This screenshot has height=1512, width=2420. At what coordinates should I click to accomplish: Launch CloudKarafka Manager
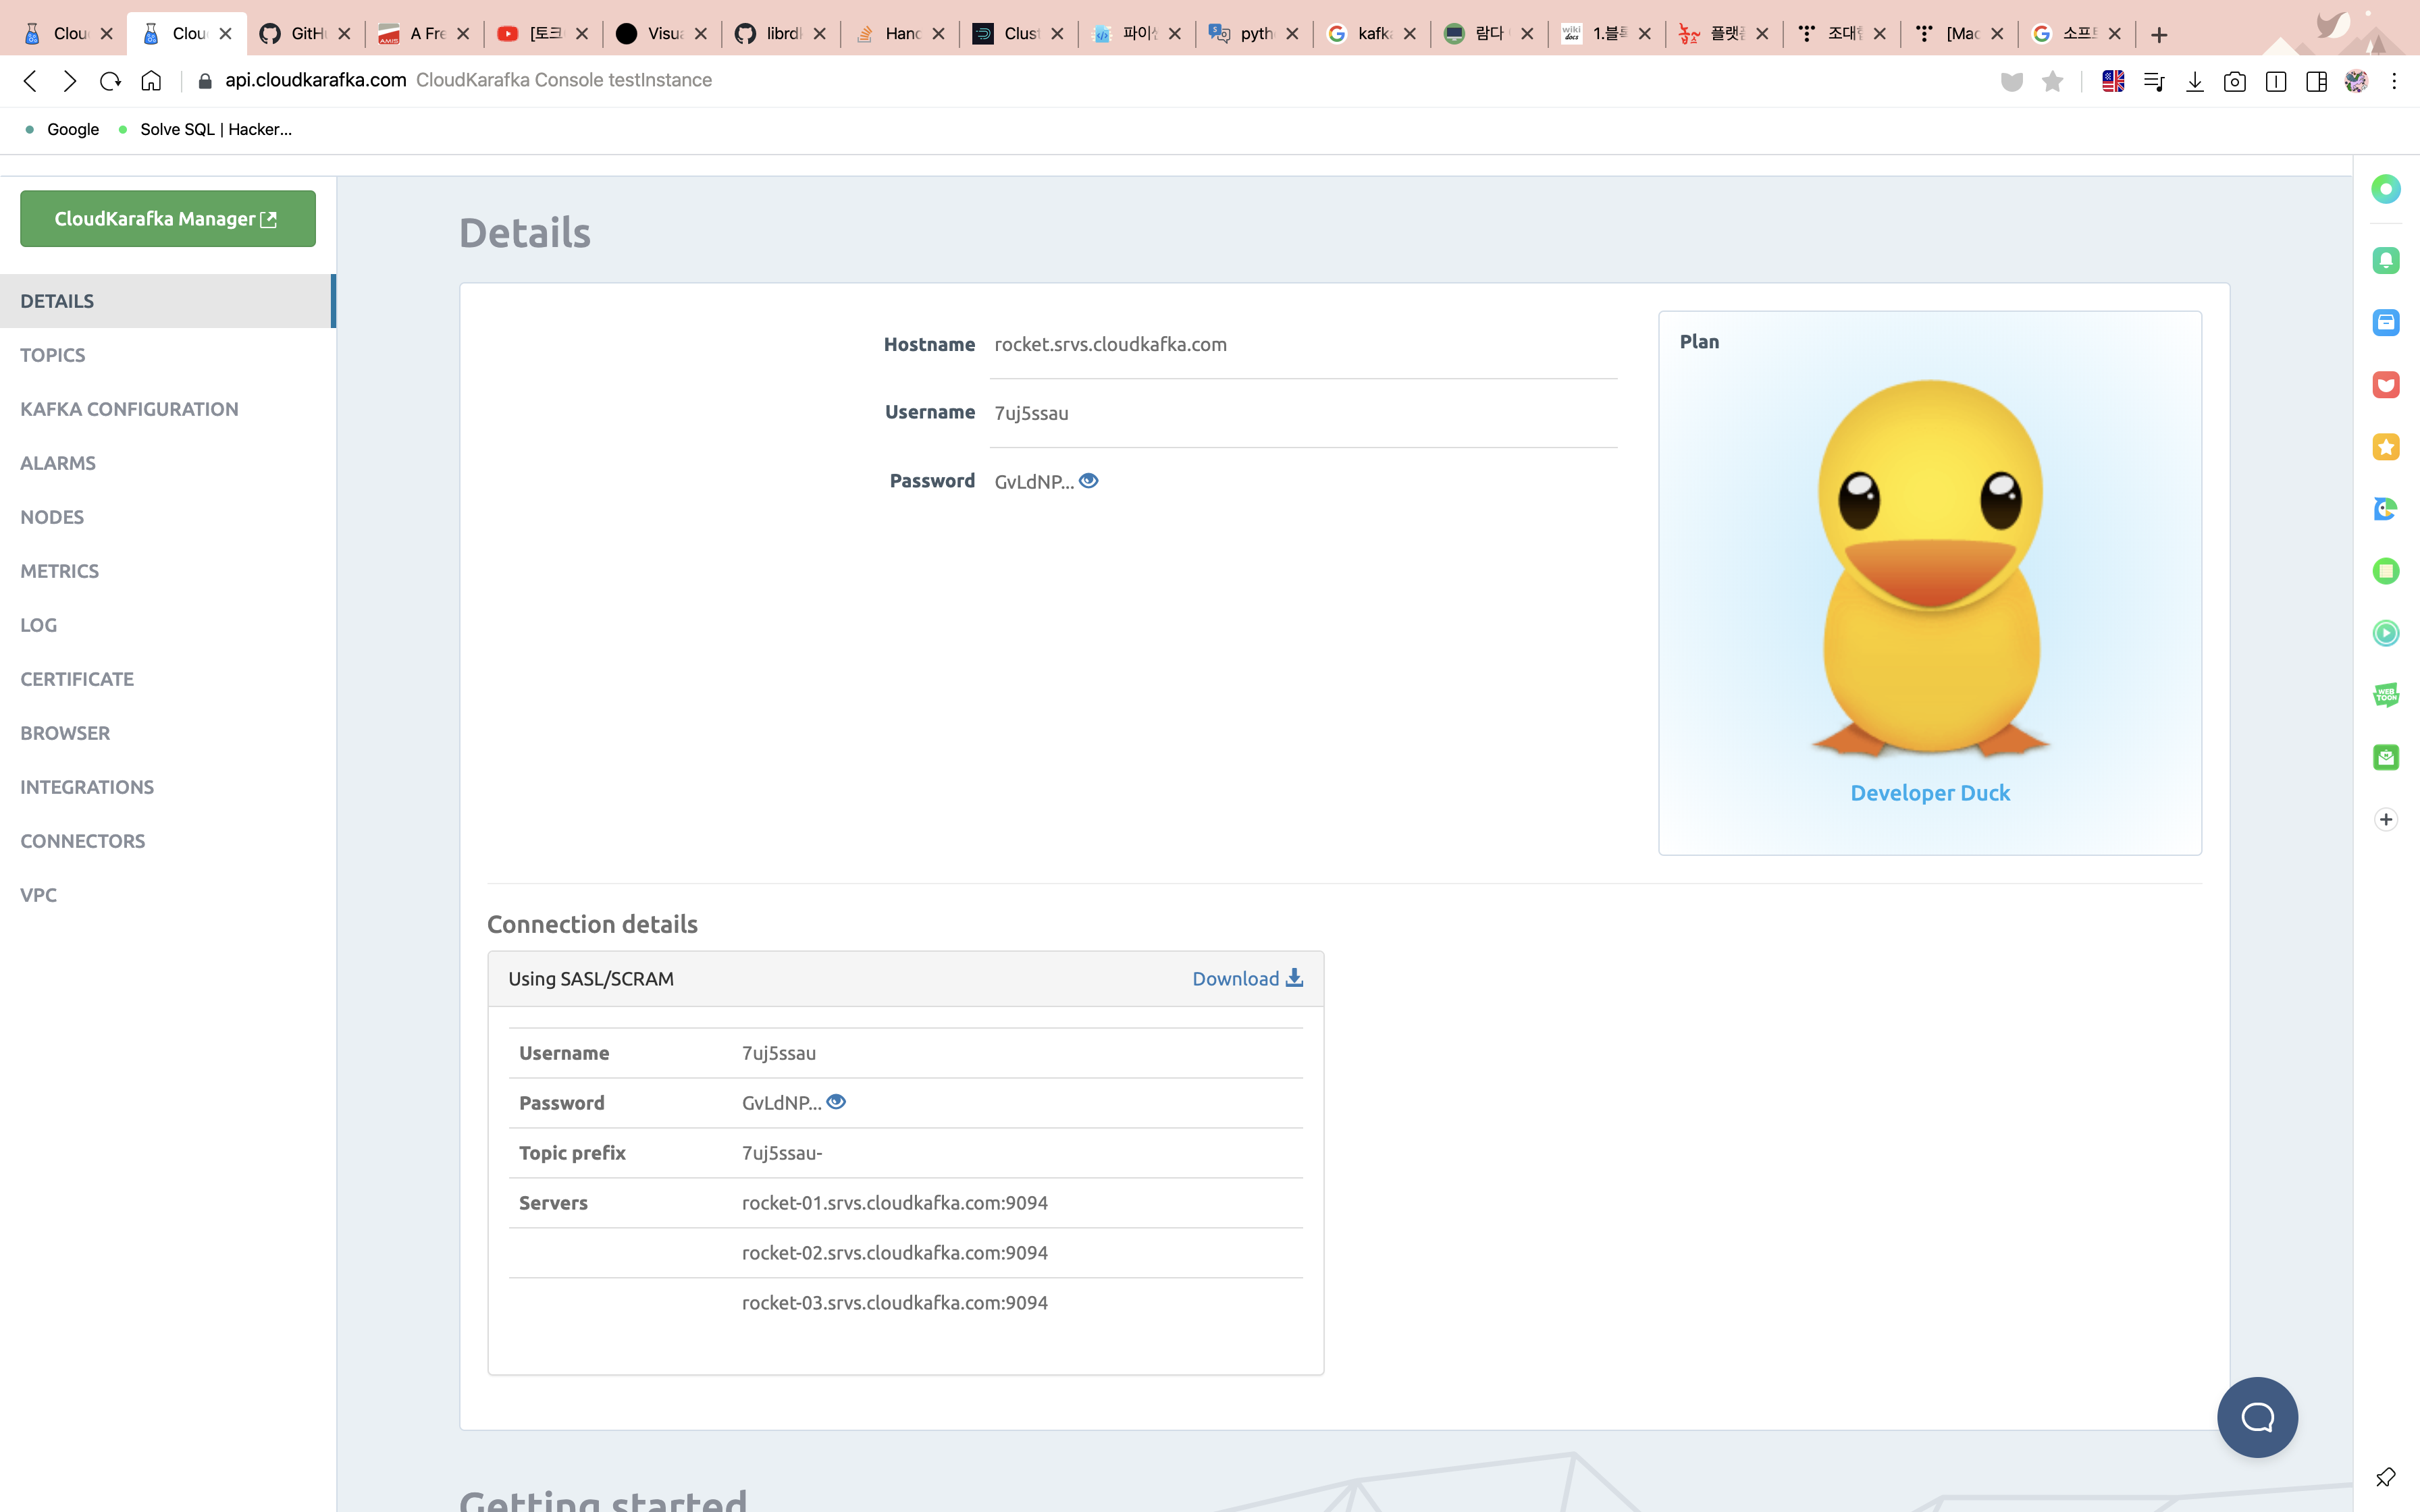(167, 218)
